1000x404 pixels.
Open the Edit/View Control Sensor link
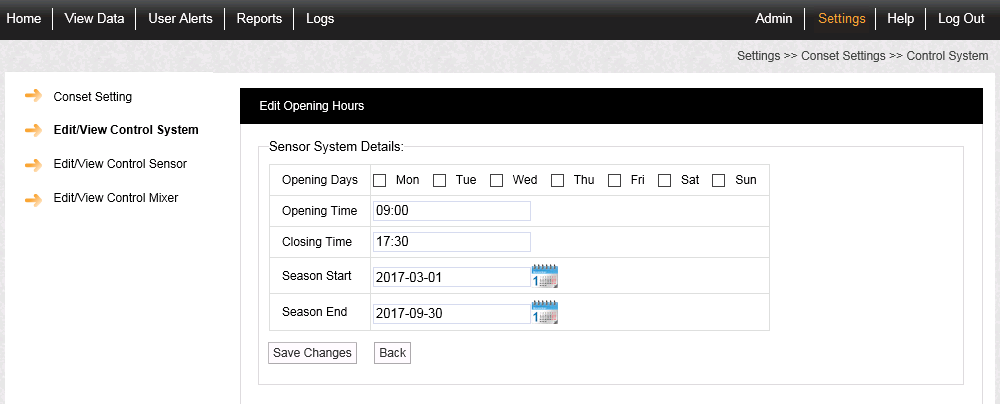(x=119, y=164)
